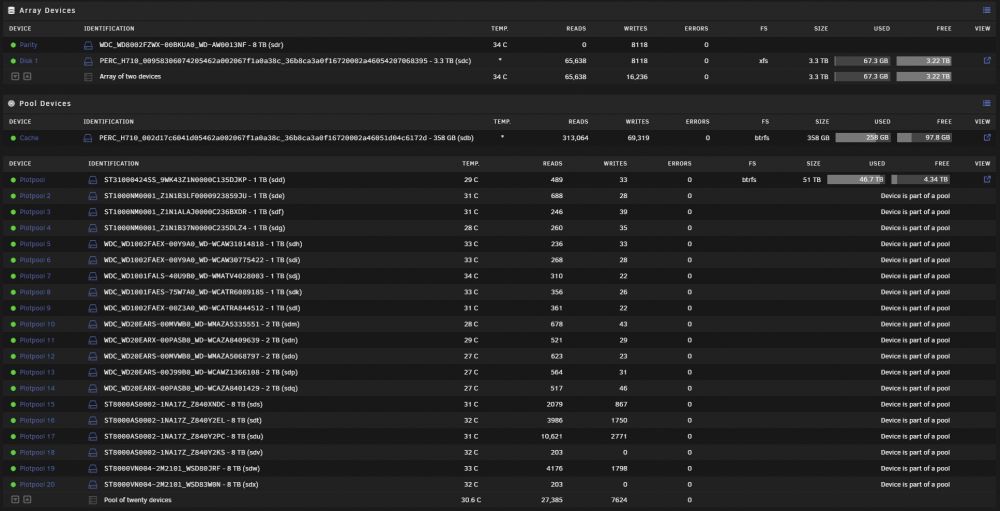
Task: Open the Cache device link
Action: pos(29,138)
